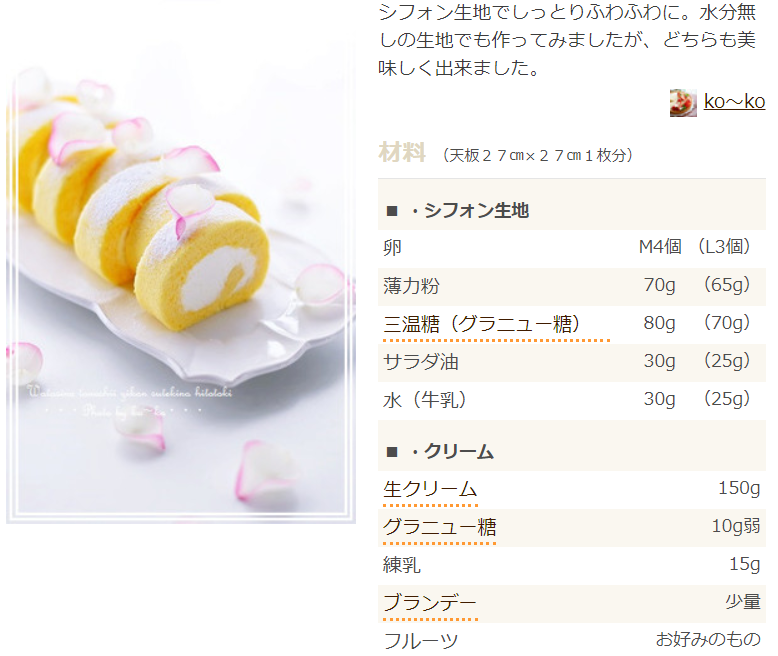Click the recipe description text paragraph
Screen dimensions: 778x656
pyautogui.click(x=567, y=40)
